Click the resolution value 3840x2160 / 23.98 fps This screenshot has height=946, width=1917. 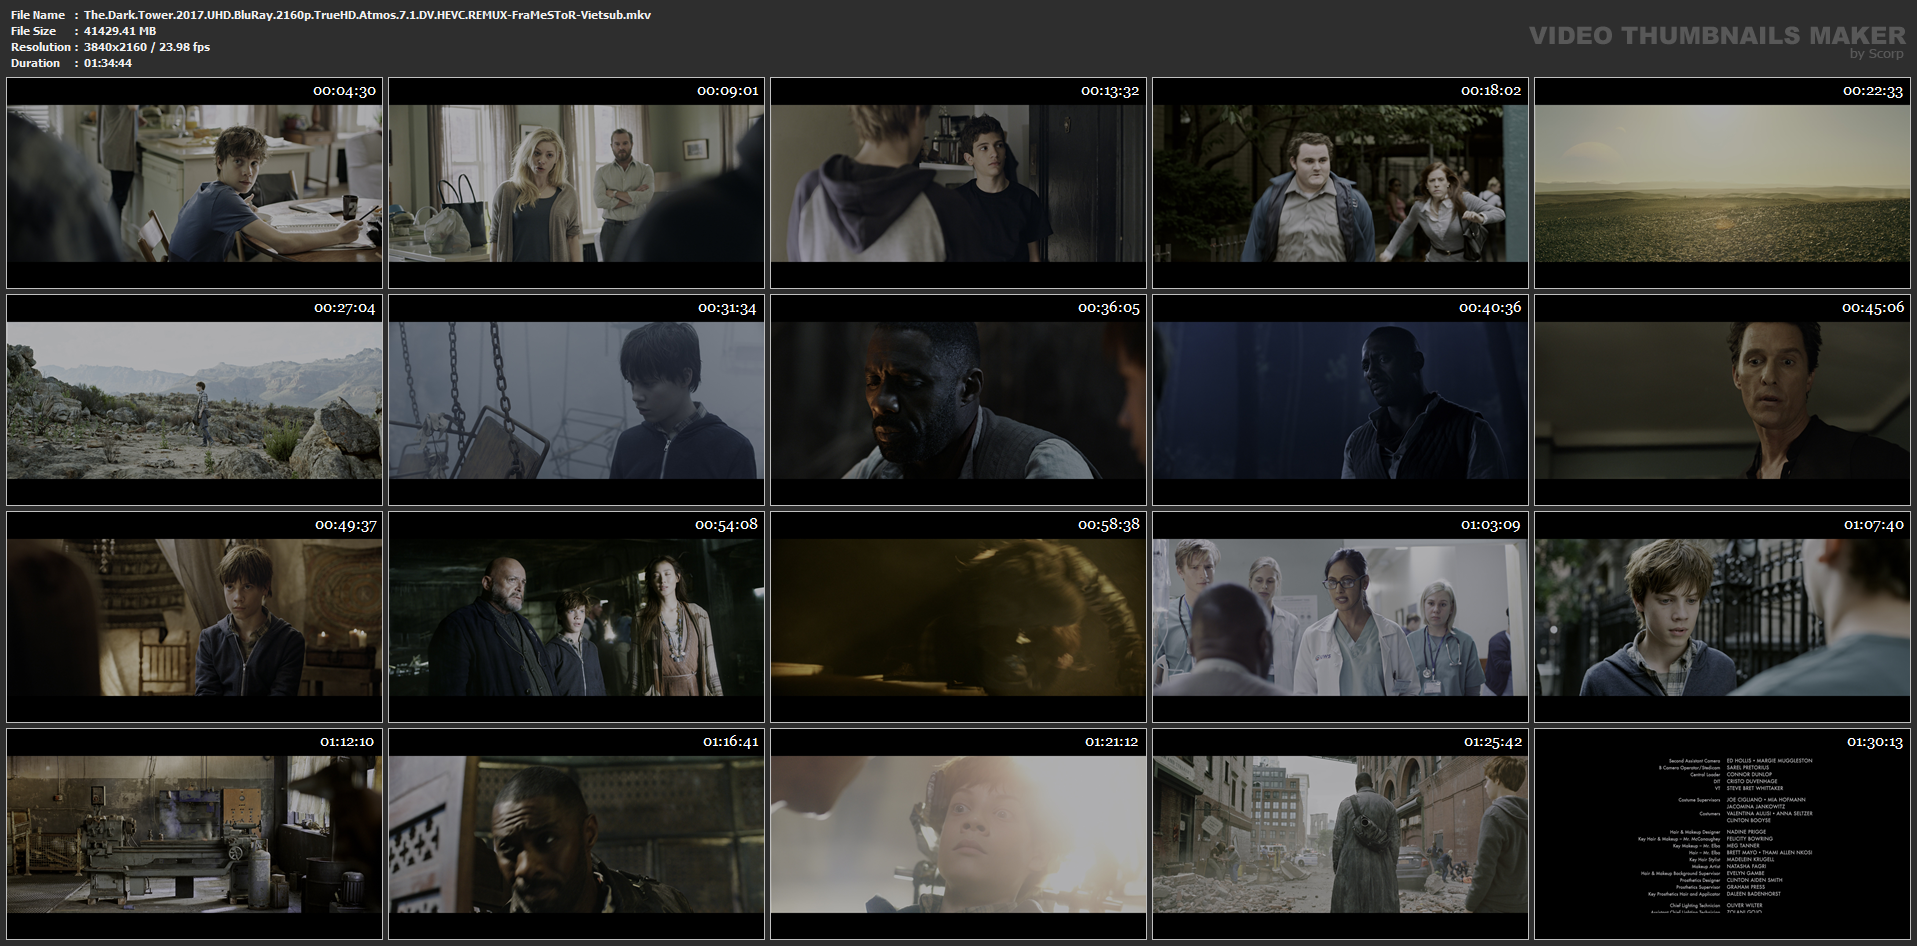(147, 47)
